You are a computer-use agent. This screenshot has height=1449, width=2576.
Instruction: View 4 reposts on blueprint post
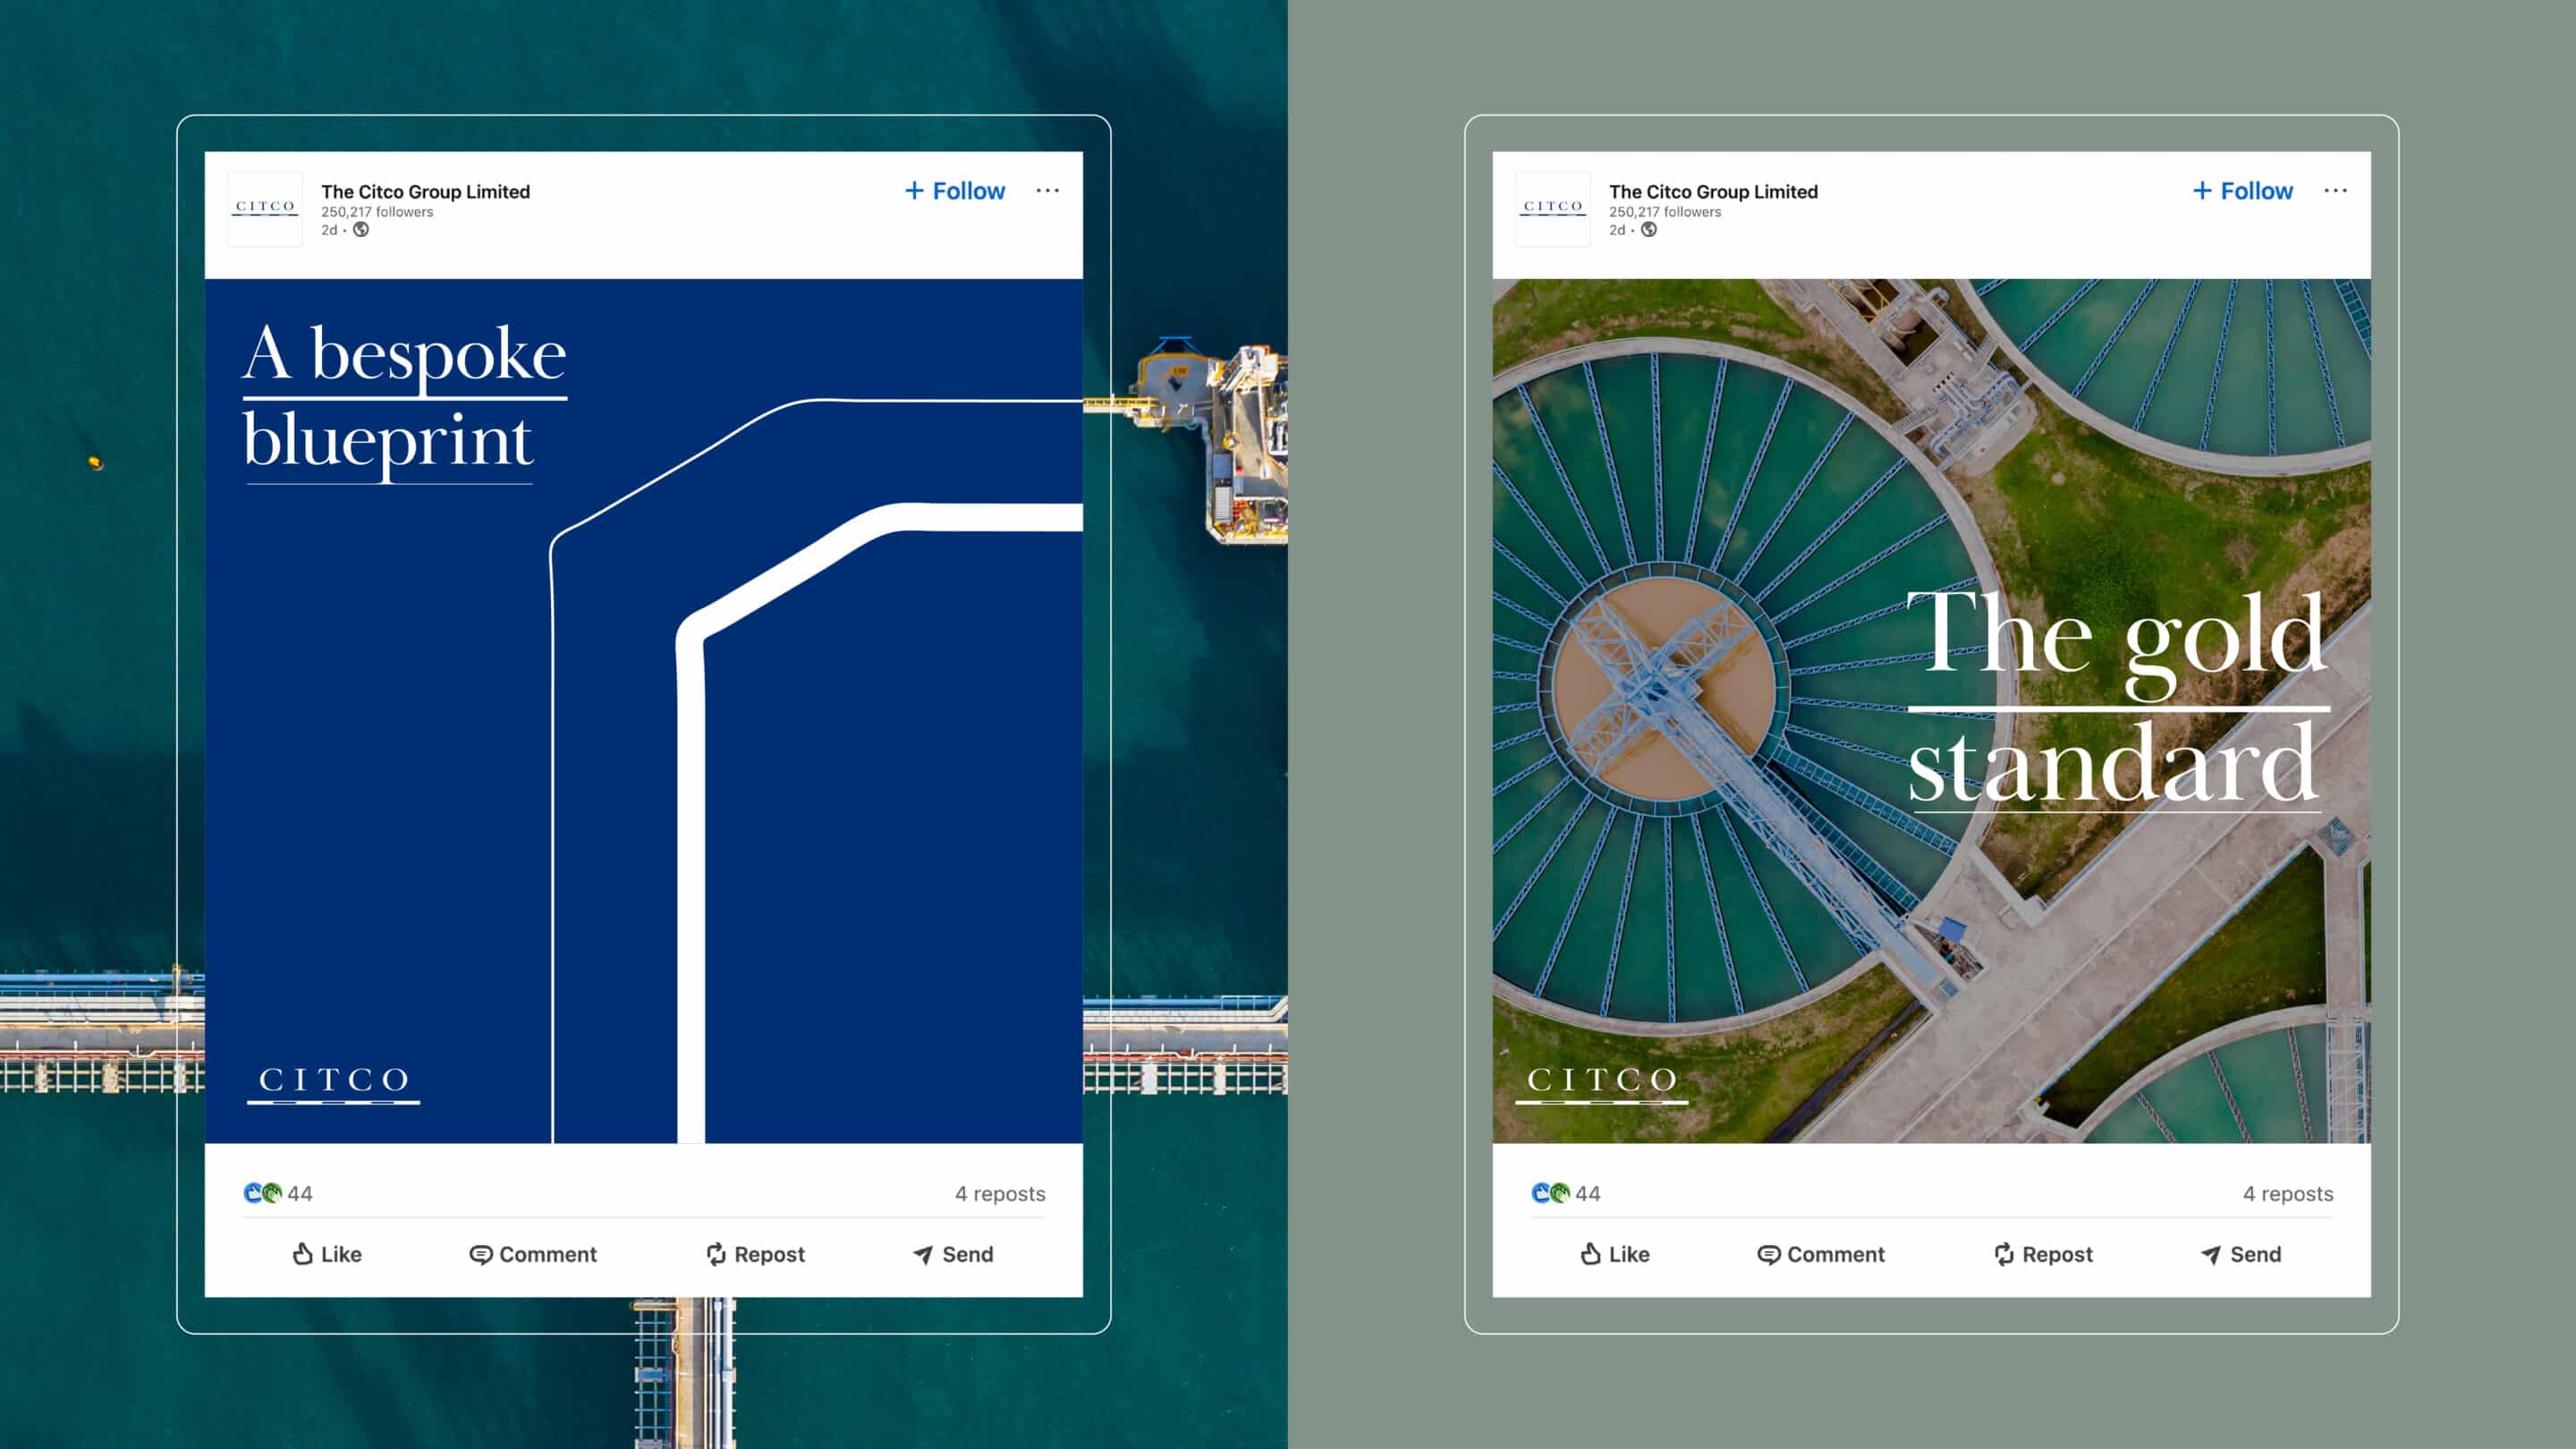point(999,1193)
